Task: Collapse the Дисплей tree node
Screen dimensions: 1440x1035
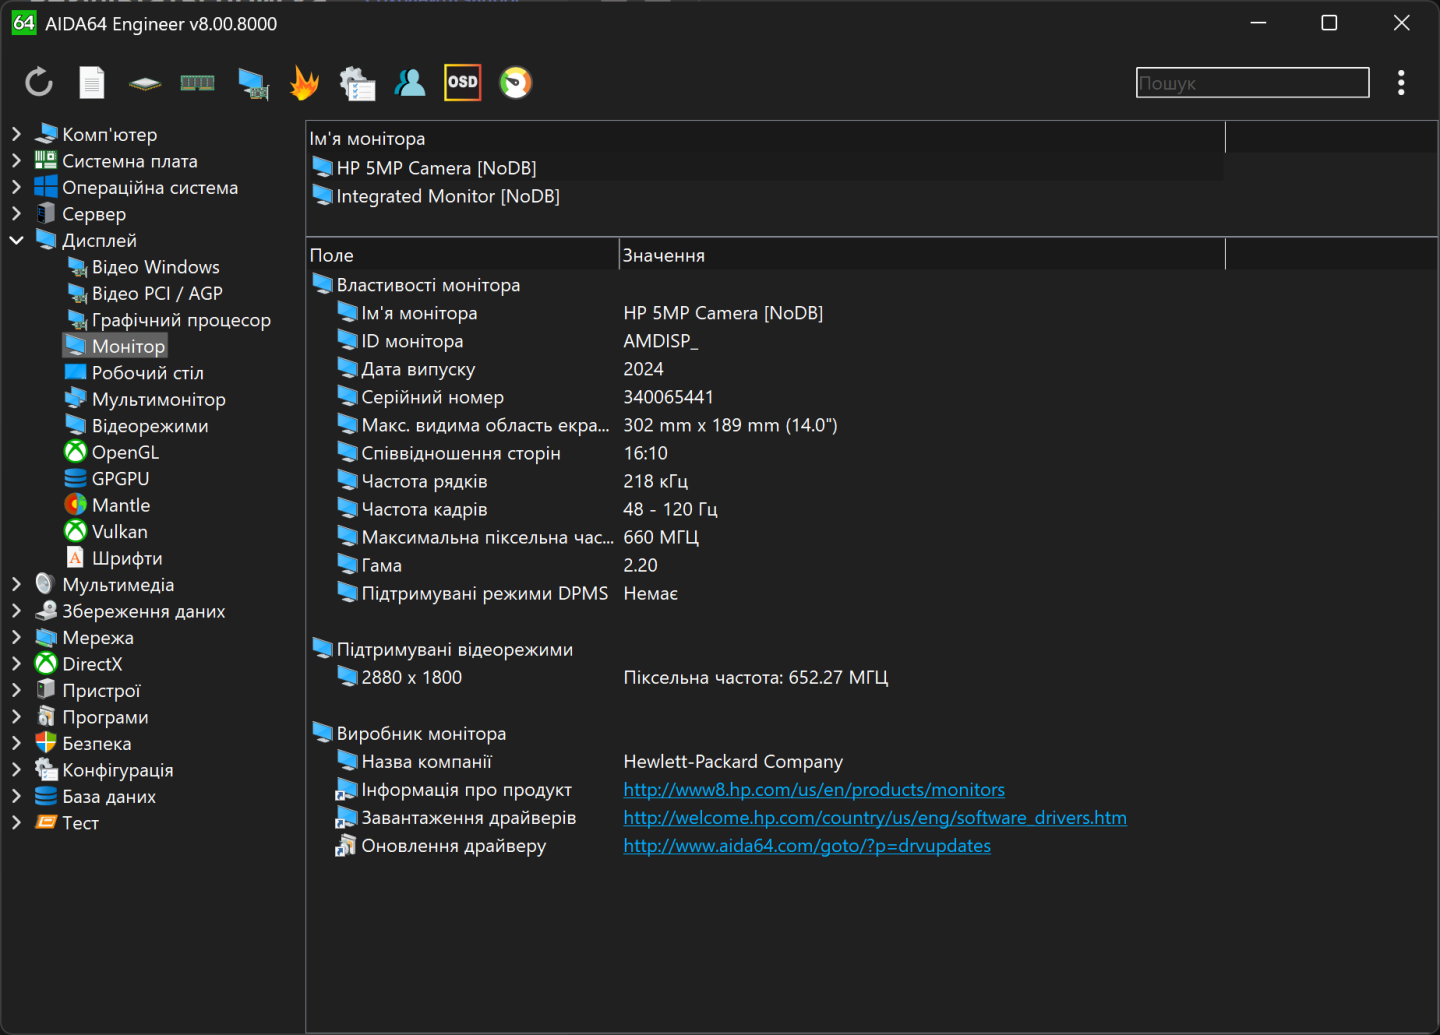Action: [17, 241]
